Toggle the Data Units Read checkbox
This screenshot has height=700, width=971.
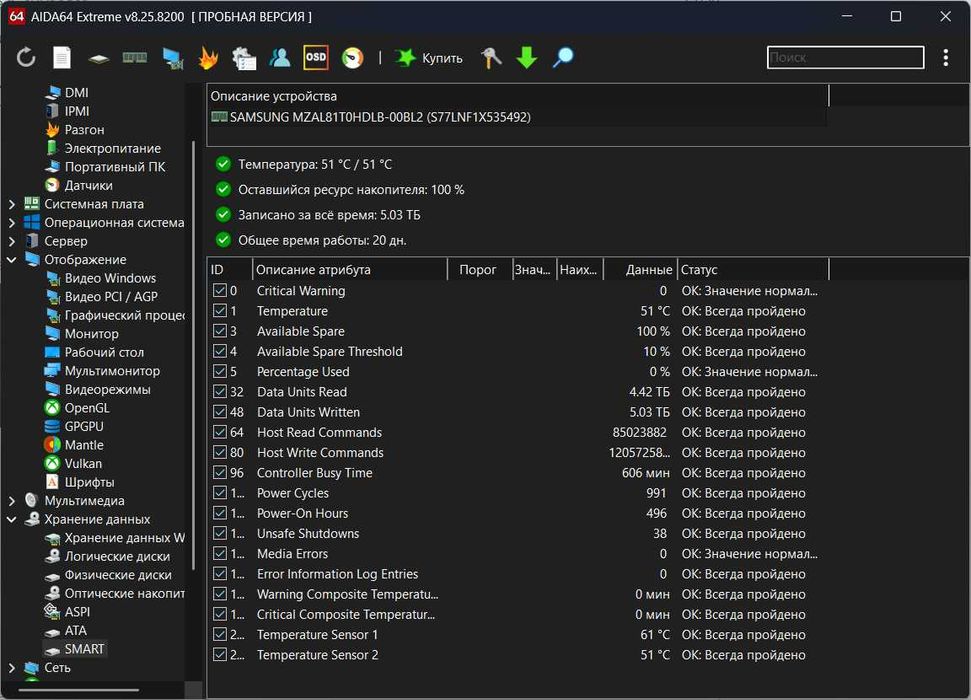(x=220, y=392)
